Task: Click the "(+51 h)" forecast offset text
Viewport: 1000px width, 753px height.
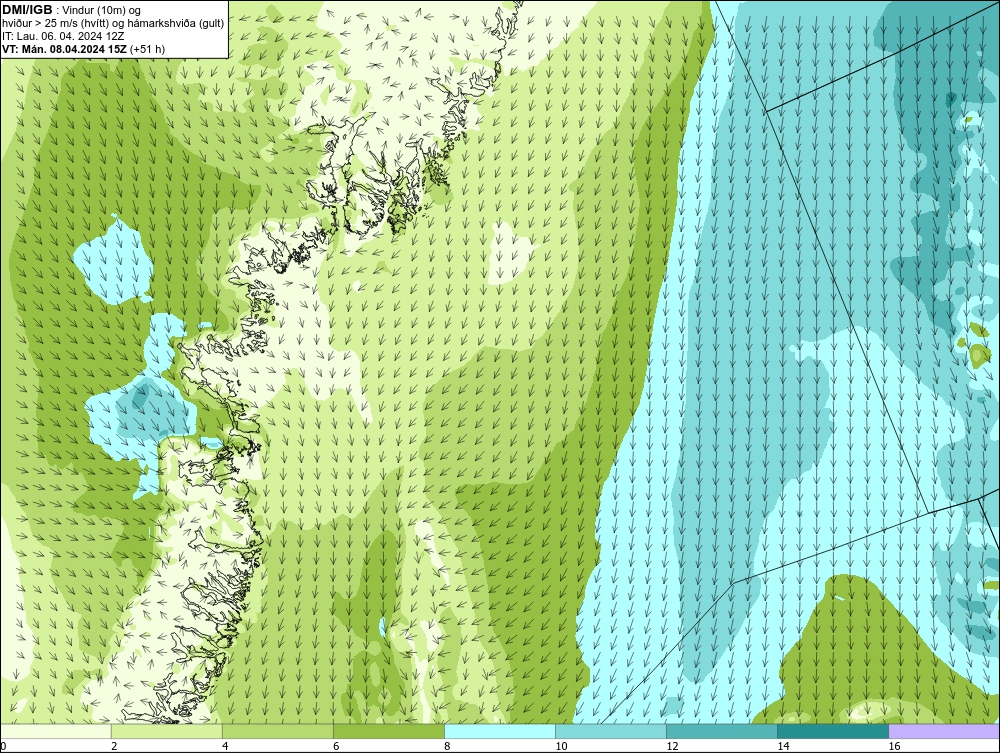Action: [x=148, y=49]
